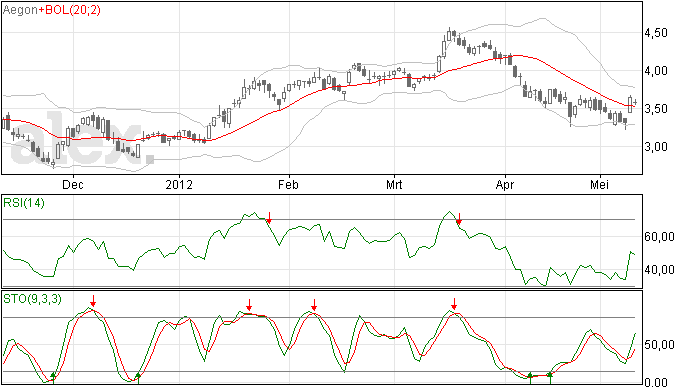Click the STO(9,3,3) panel label

tap(32, 299)
